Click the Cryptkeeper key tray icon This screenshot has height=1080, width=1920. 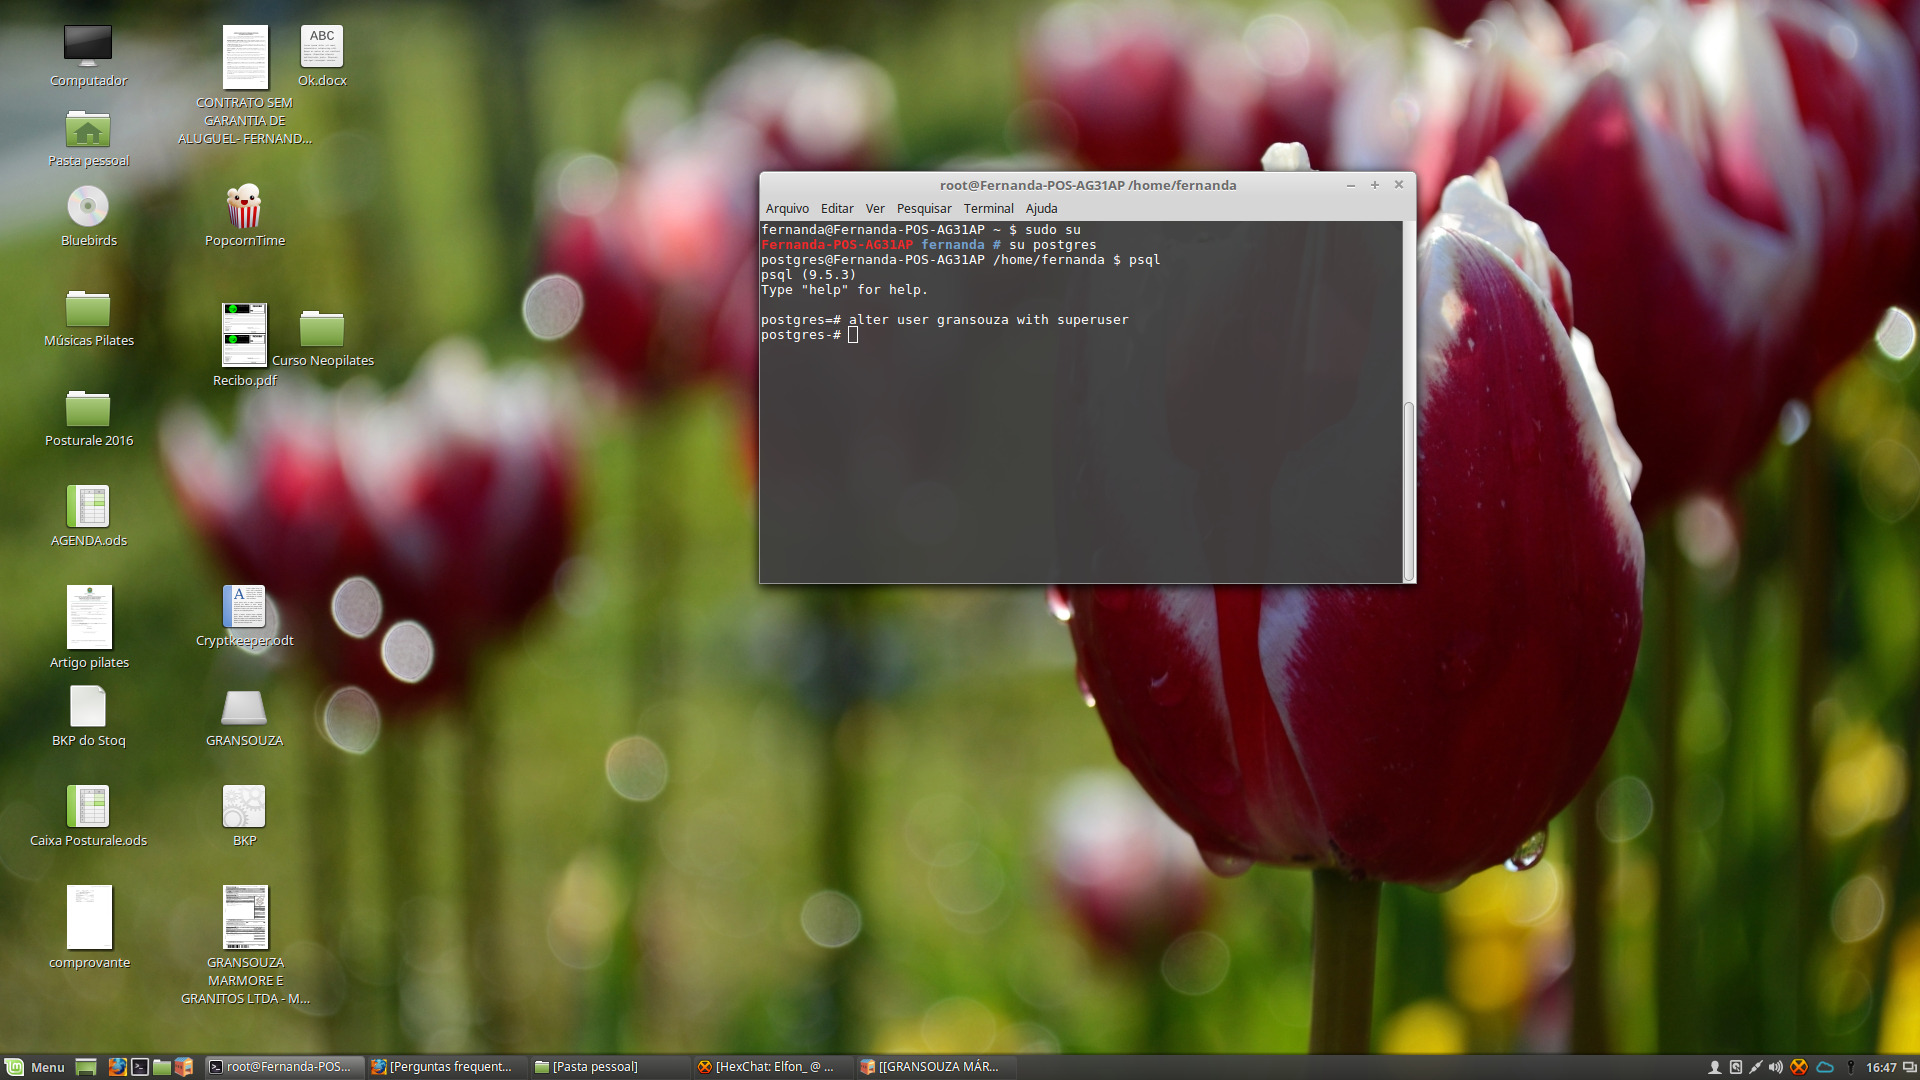click(x=1851, y=1067)
